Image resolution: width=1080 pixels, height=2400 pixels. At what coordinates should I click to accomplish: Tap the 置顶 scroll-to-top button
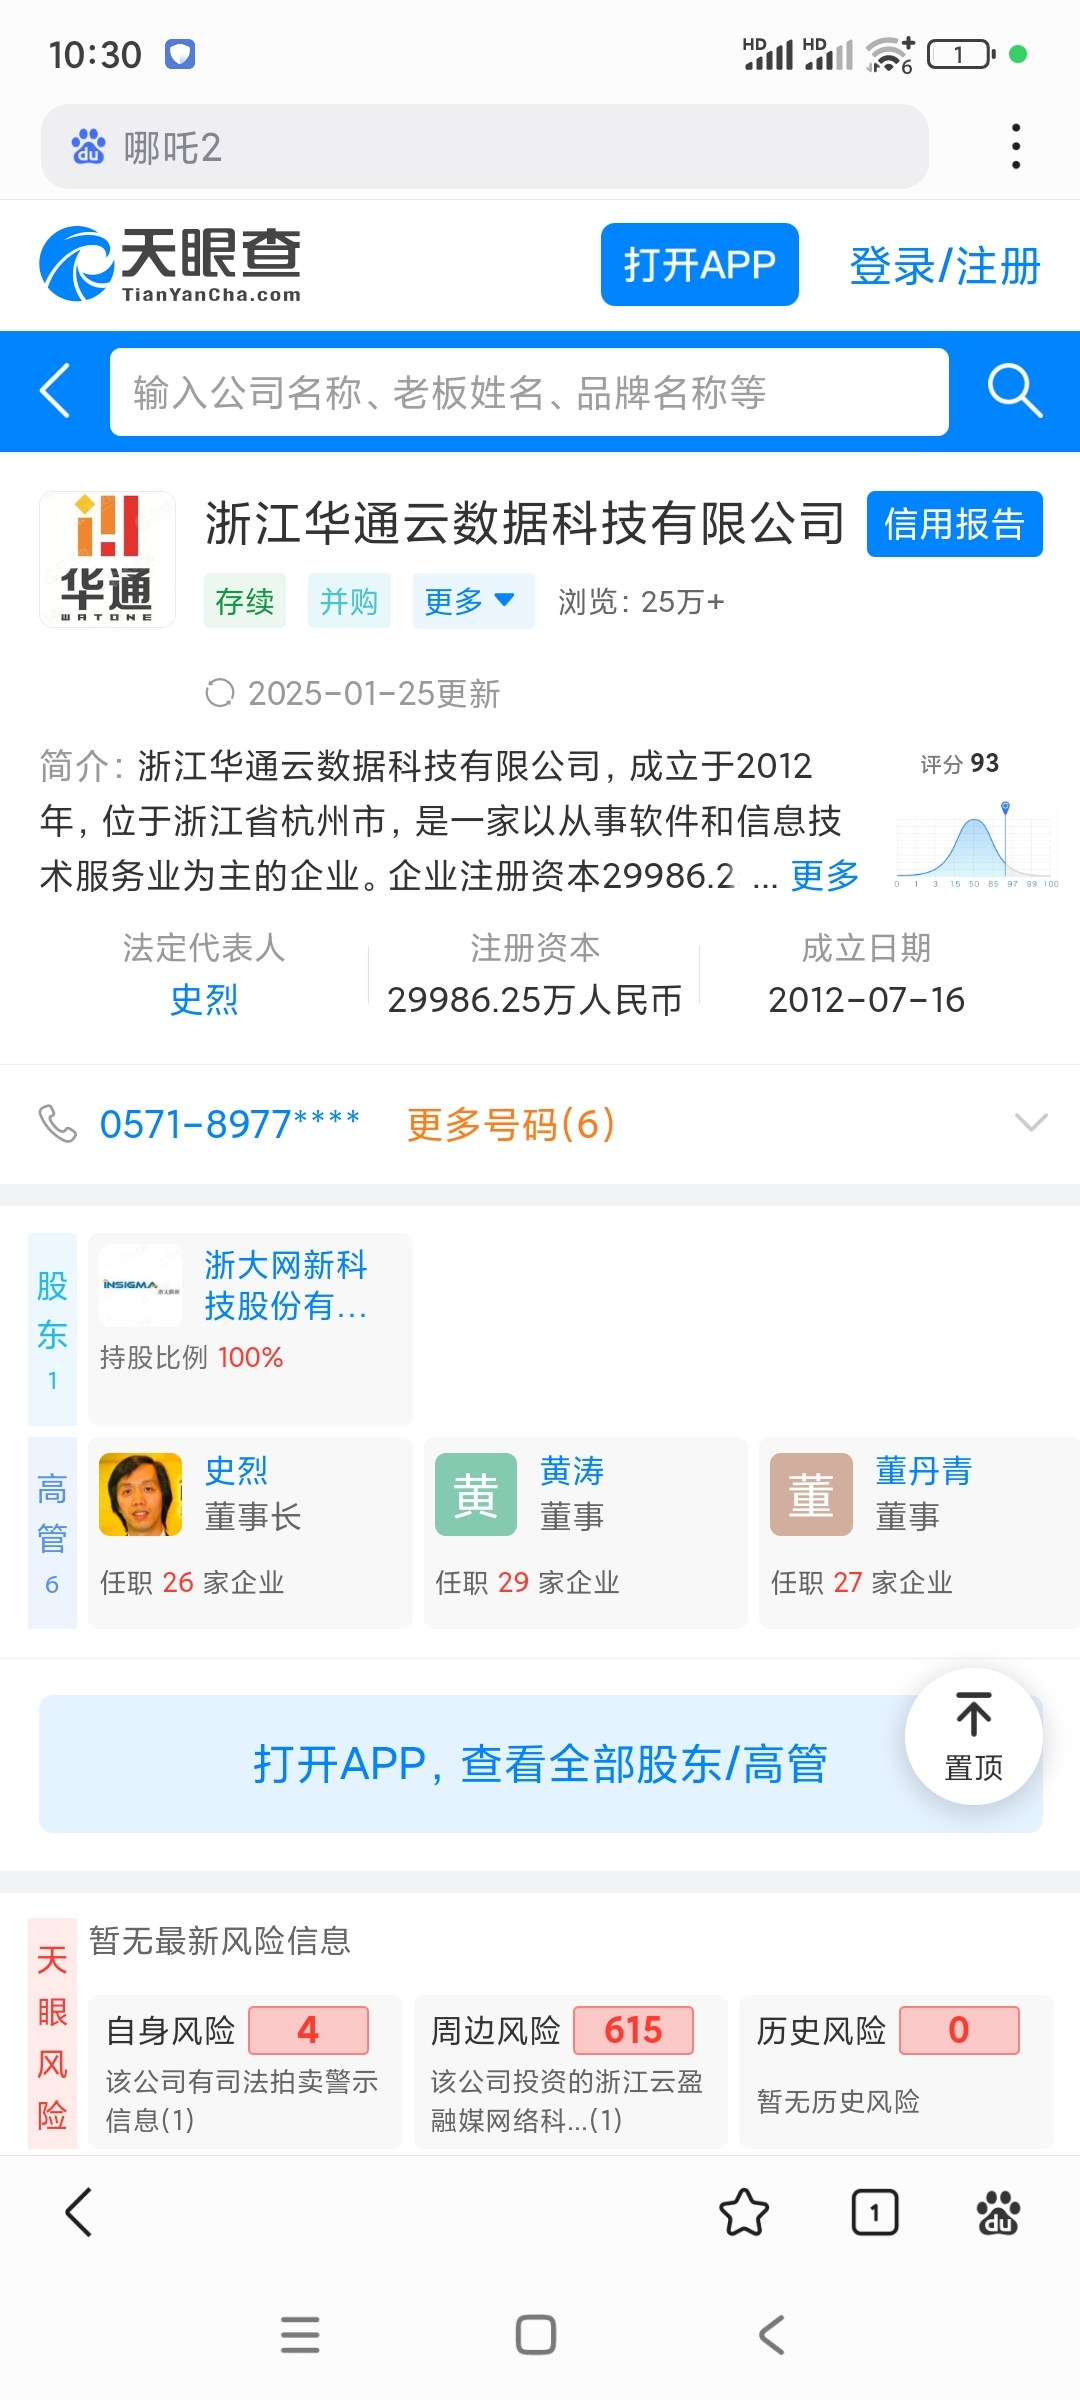(973, 1736)
